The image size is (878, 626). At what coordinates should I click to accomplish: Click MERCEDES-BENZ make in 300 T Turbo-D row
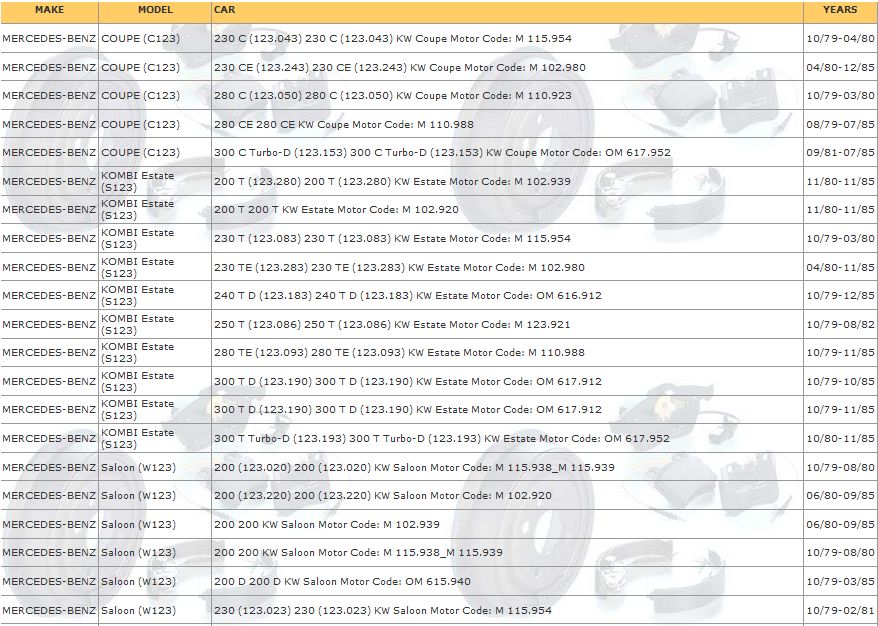[x=49, y=438]
